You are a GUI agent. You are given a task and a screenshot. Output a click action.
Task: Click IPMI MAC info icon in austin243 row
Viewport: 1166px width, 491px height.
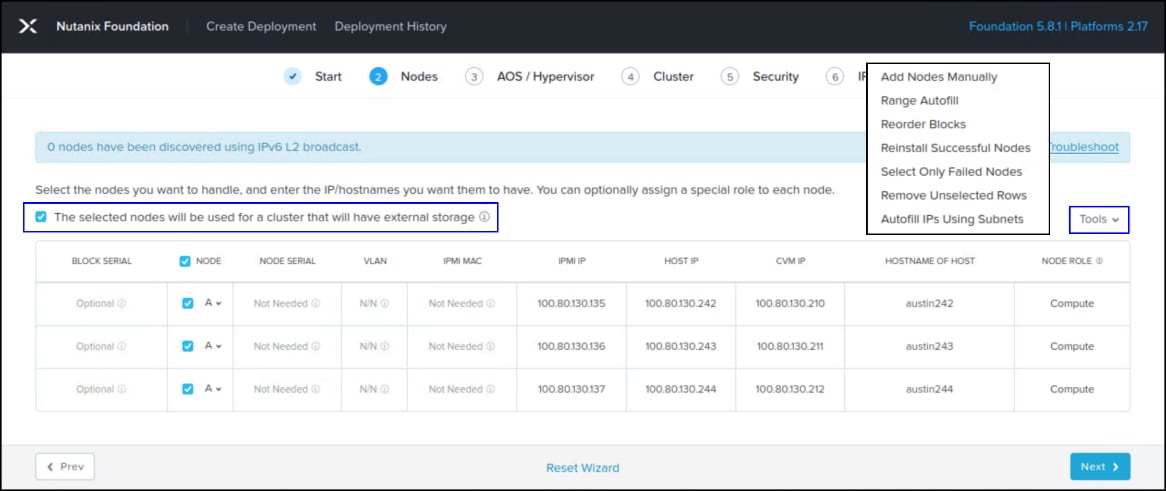(x=491, y=346)
